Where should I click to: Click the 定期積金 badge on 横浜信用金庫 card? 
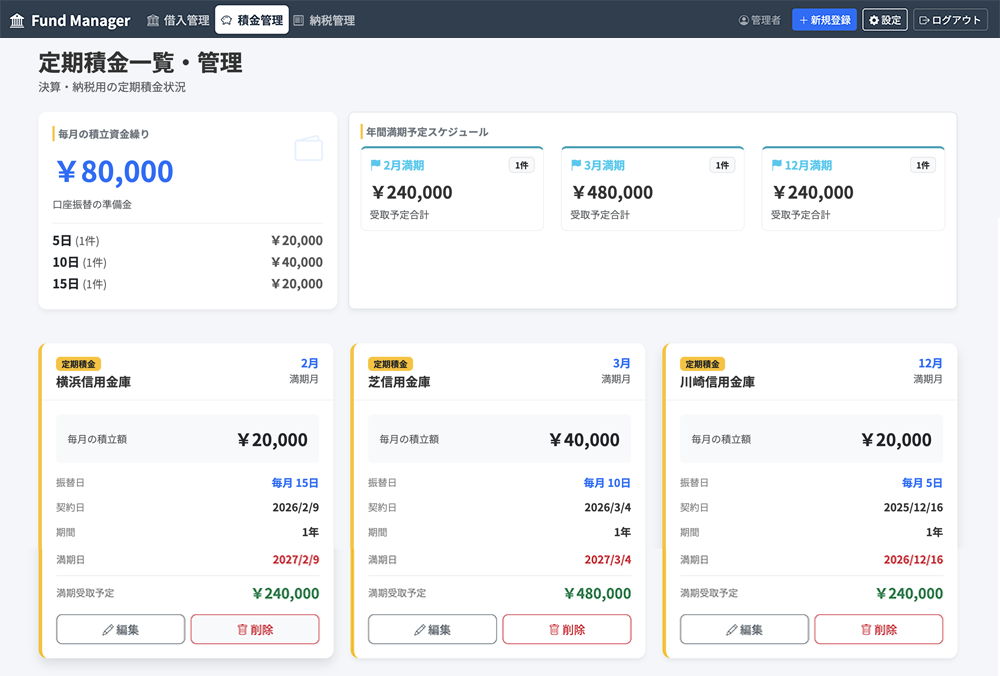[79, 364]
